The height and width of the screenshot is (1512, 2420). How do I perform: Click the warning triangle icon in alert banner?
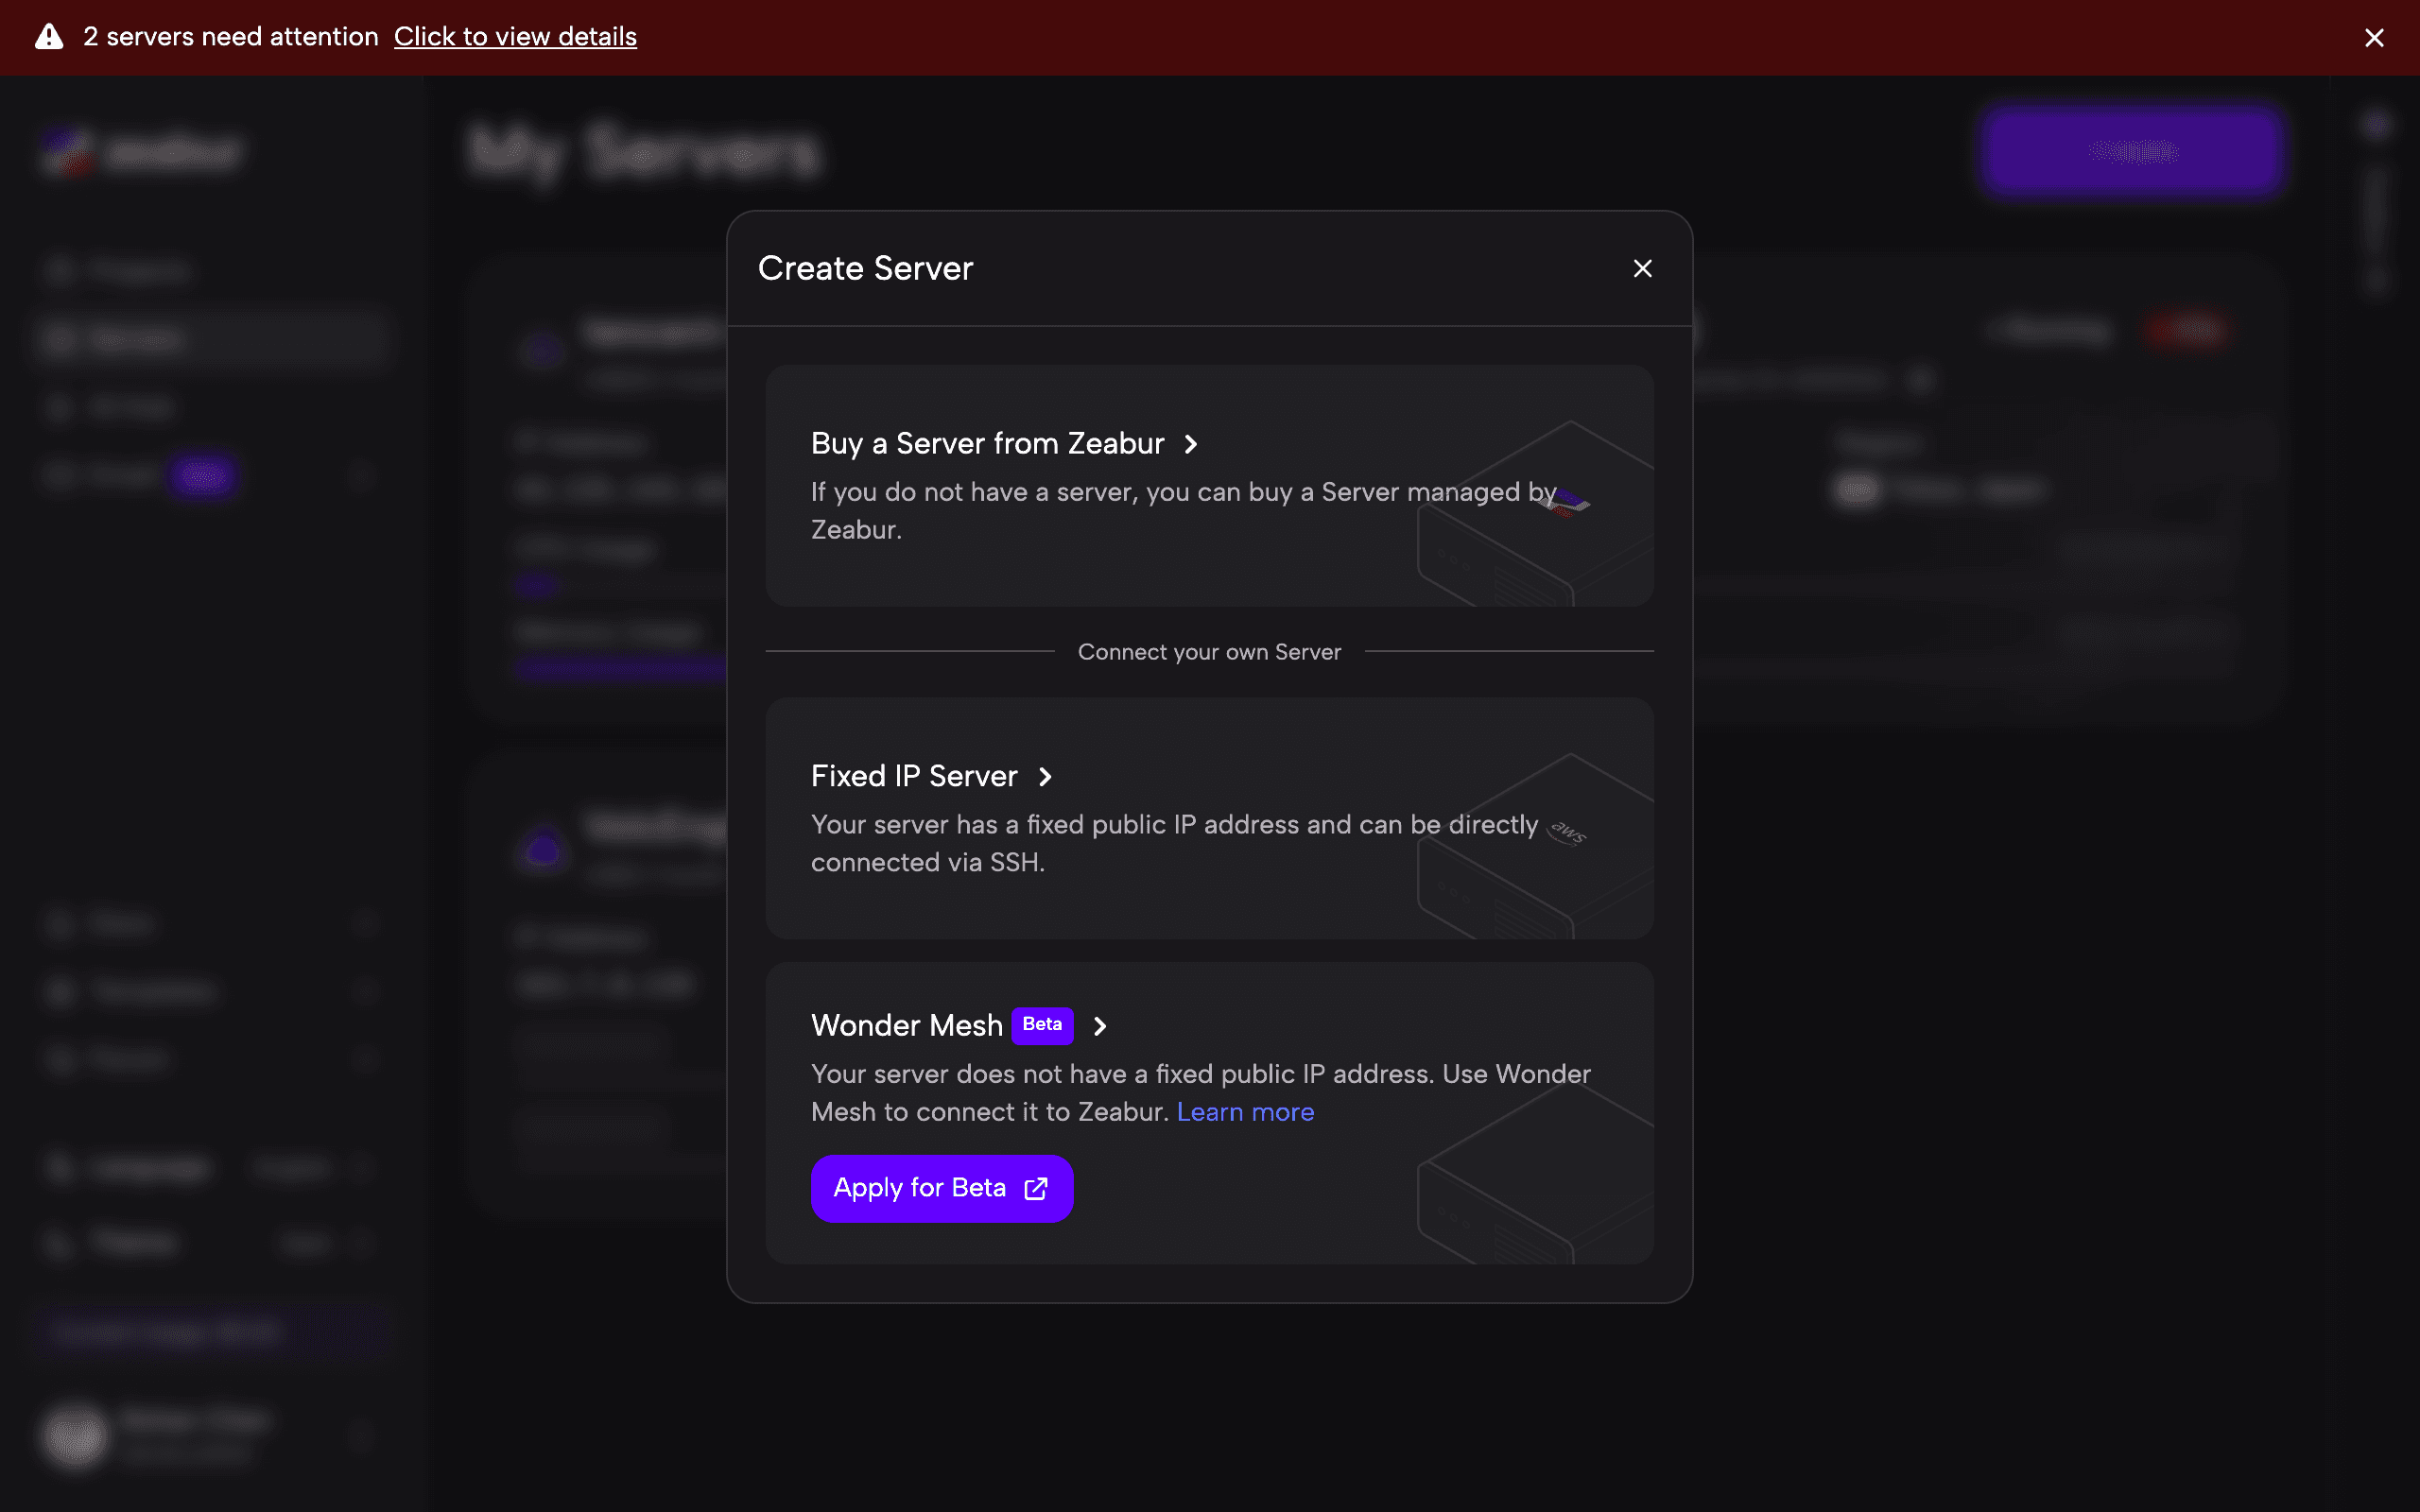tap(47, 37)
